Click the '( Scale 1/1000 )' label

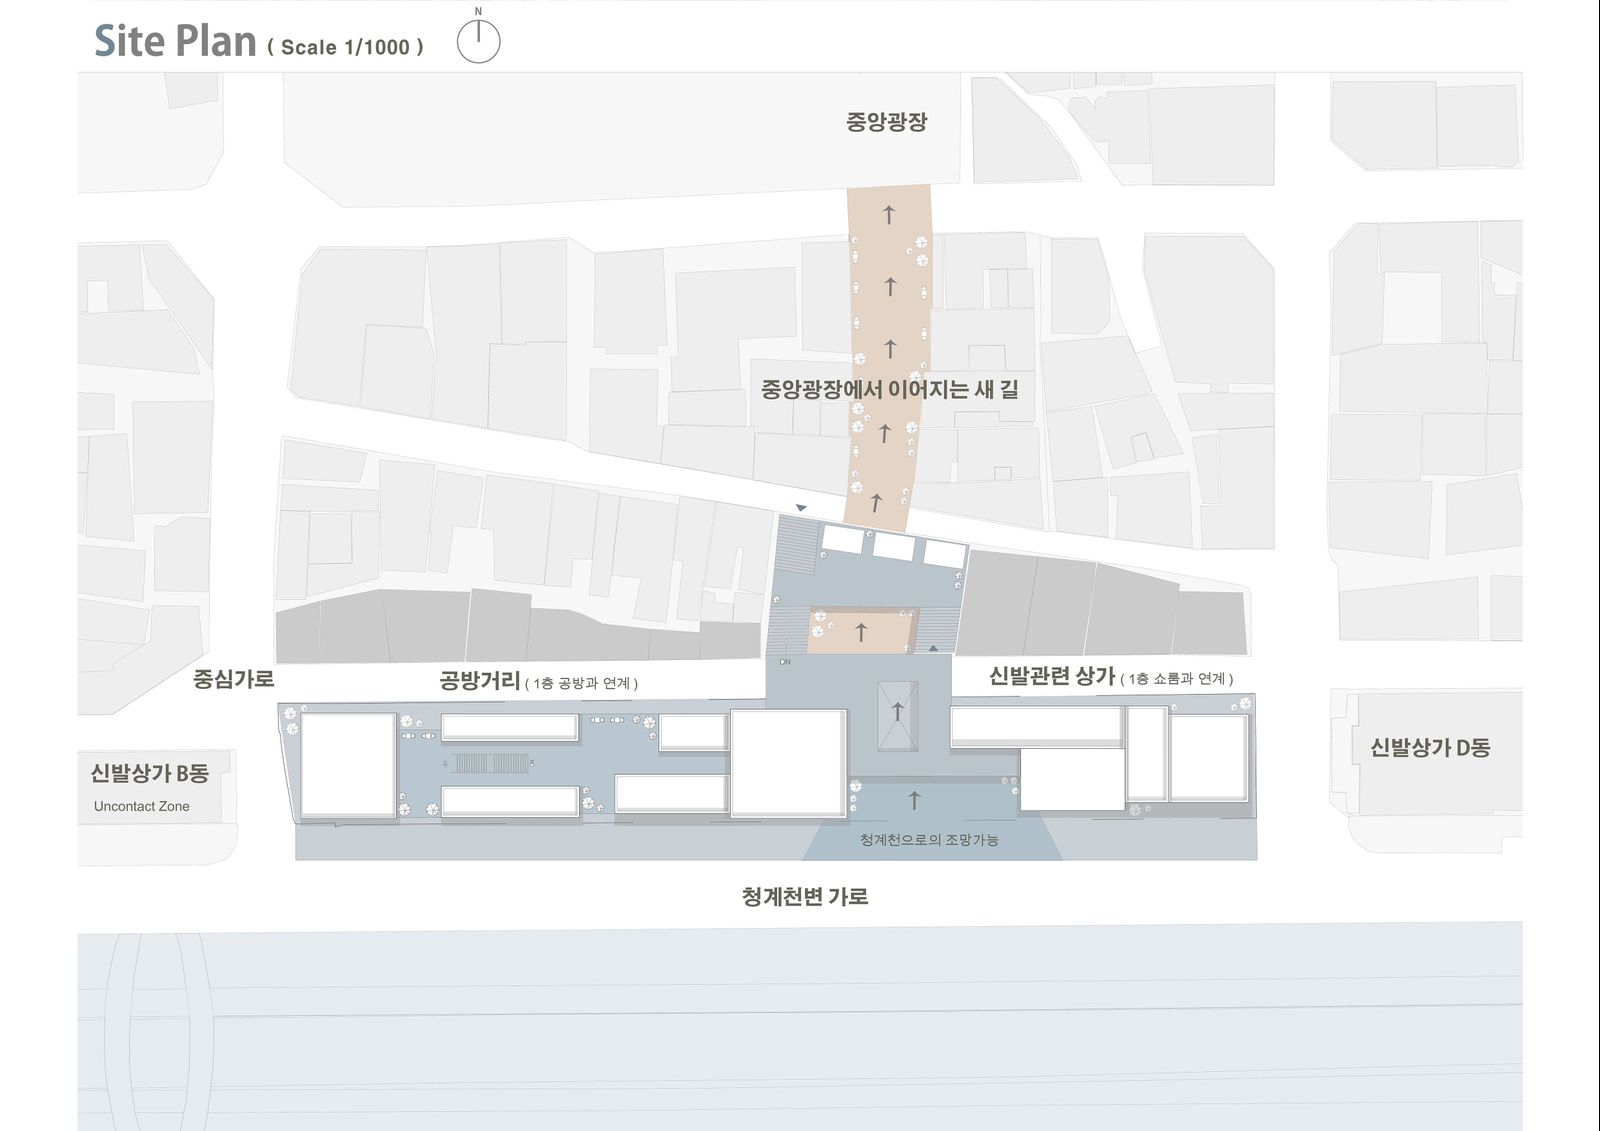pos(345,47)
